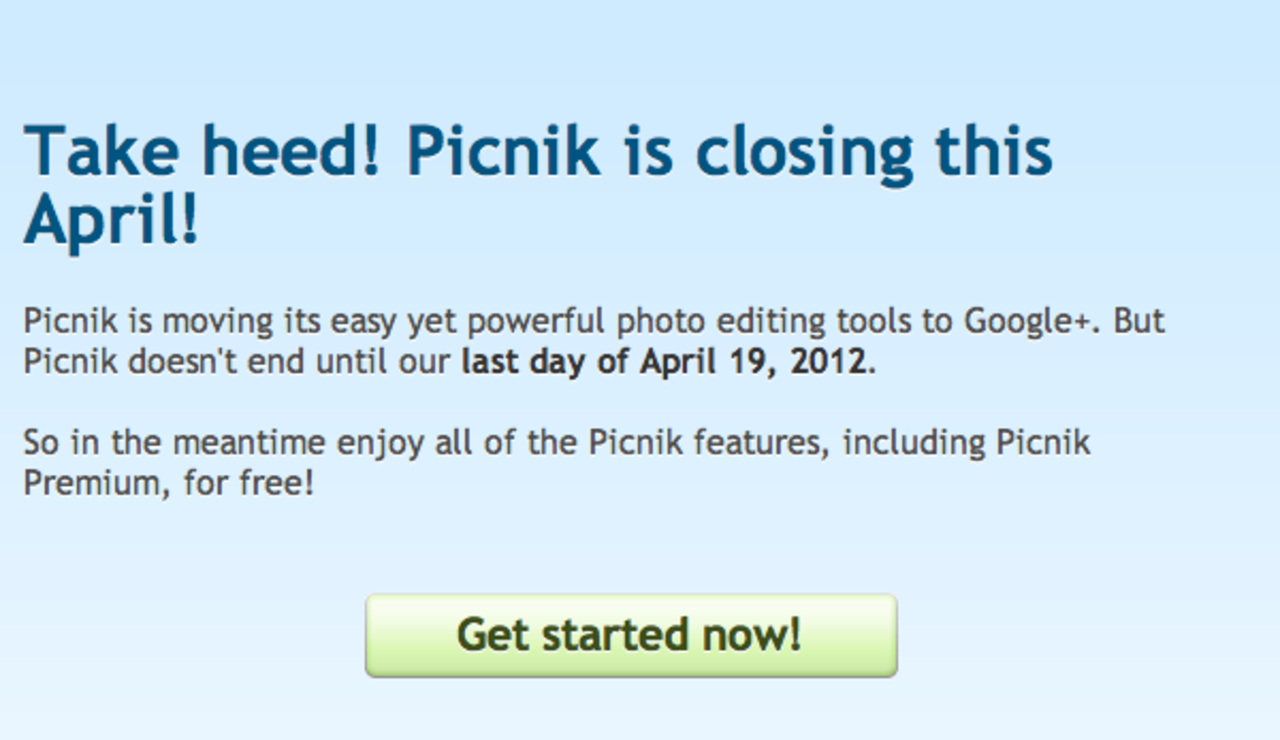This screenshot has height=740, width=1280.
Task: Click the word "features" in the second paragraph
Action: (755, 442)
